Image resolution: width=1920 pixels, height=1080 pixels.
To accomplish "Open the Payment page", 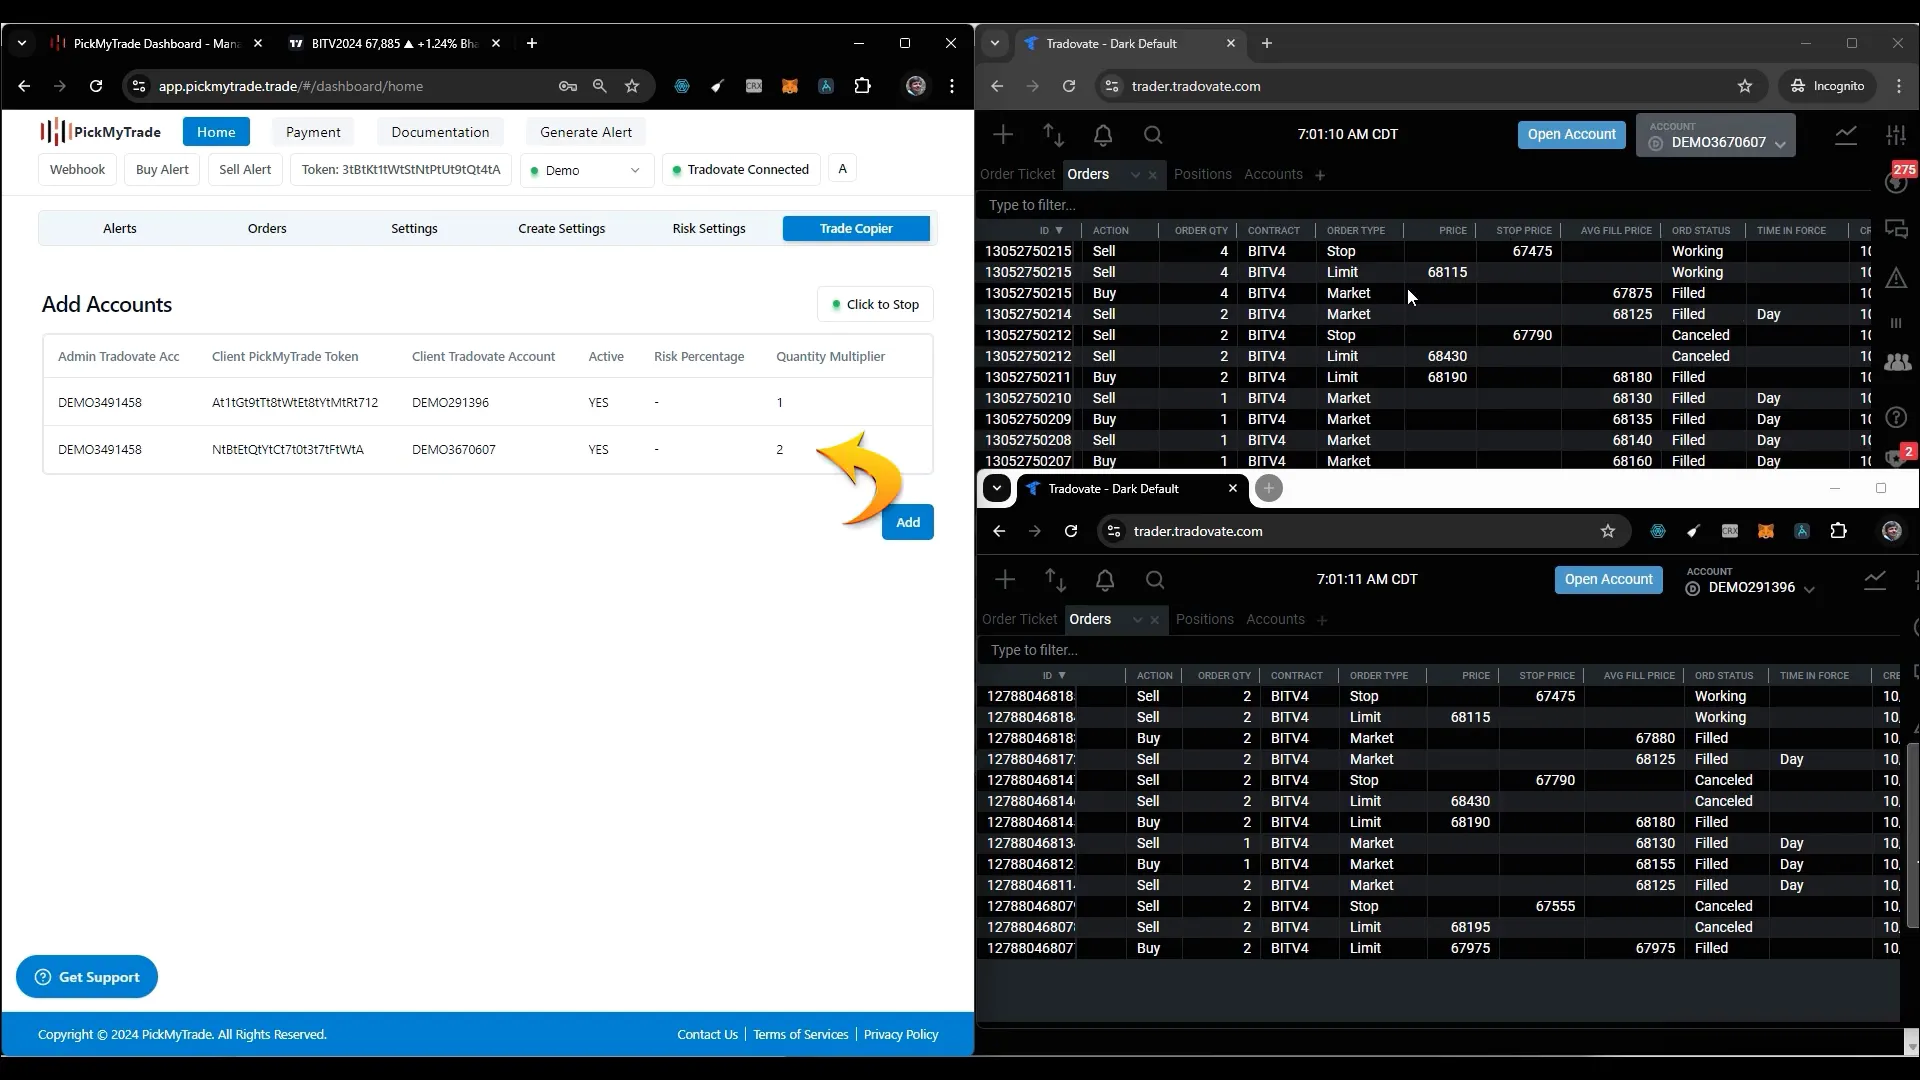I will tap(313, 132).
